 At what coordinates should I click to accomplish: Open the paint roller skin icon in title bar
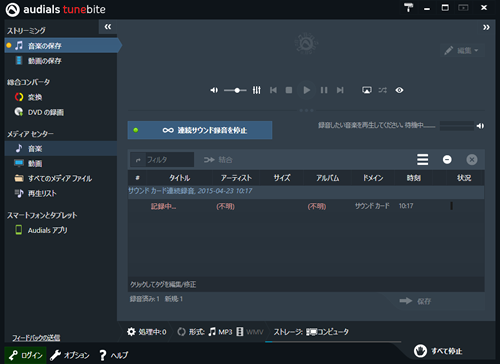tap(408, 7)
